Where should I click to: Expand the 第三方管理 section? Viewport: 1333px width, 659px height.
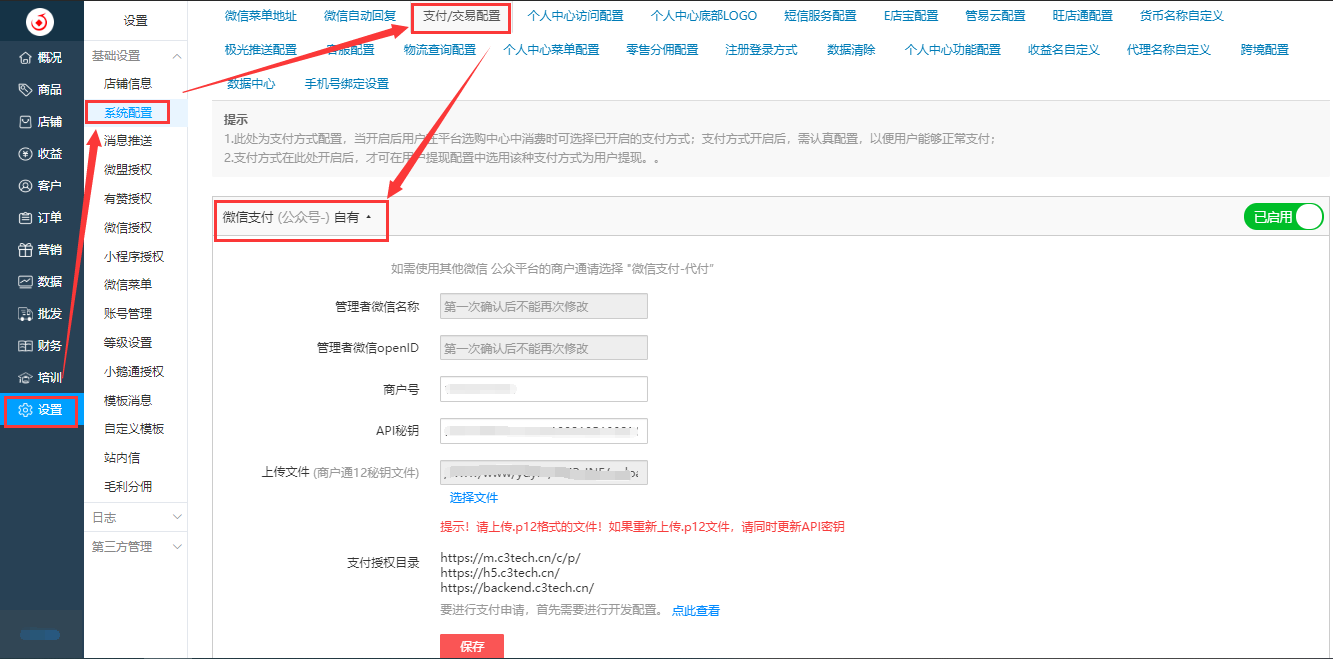coord(135,546)
